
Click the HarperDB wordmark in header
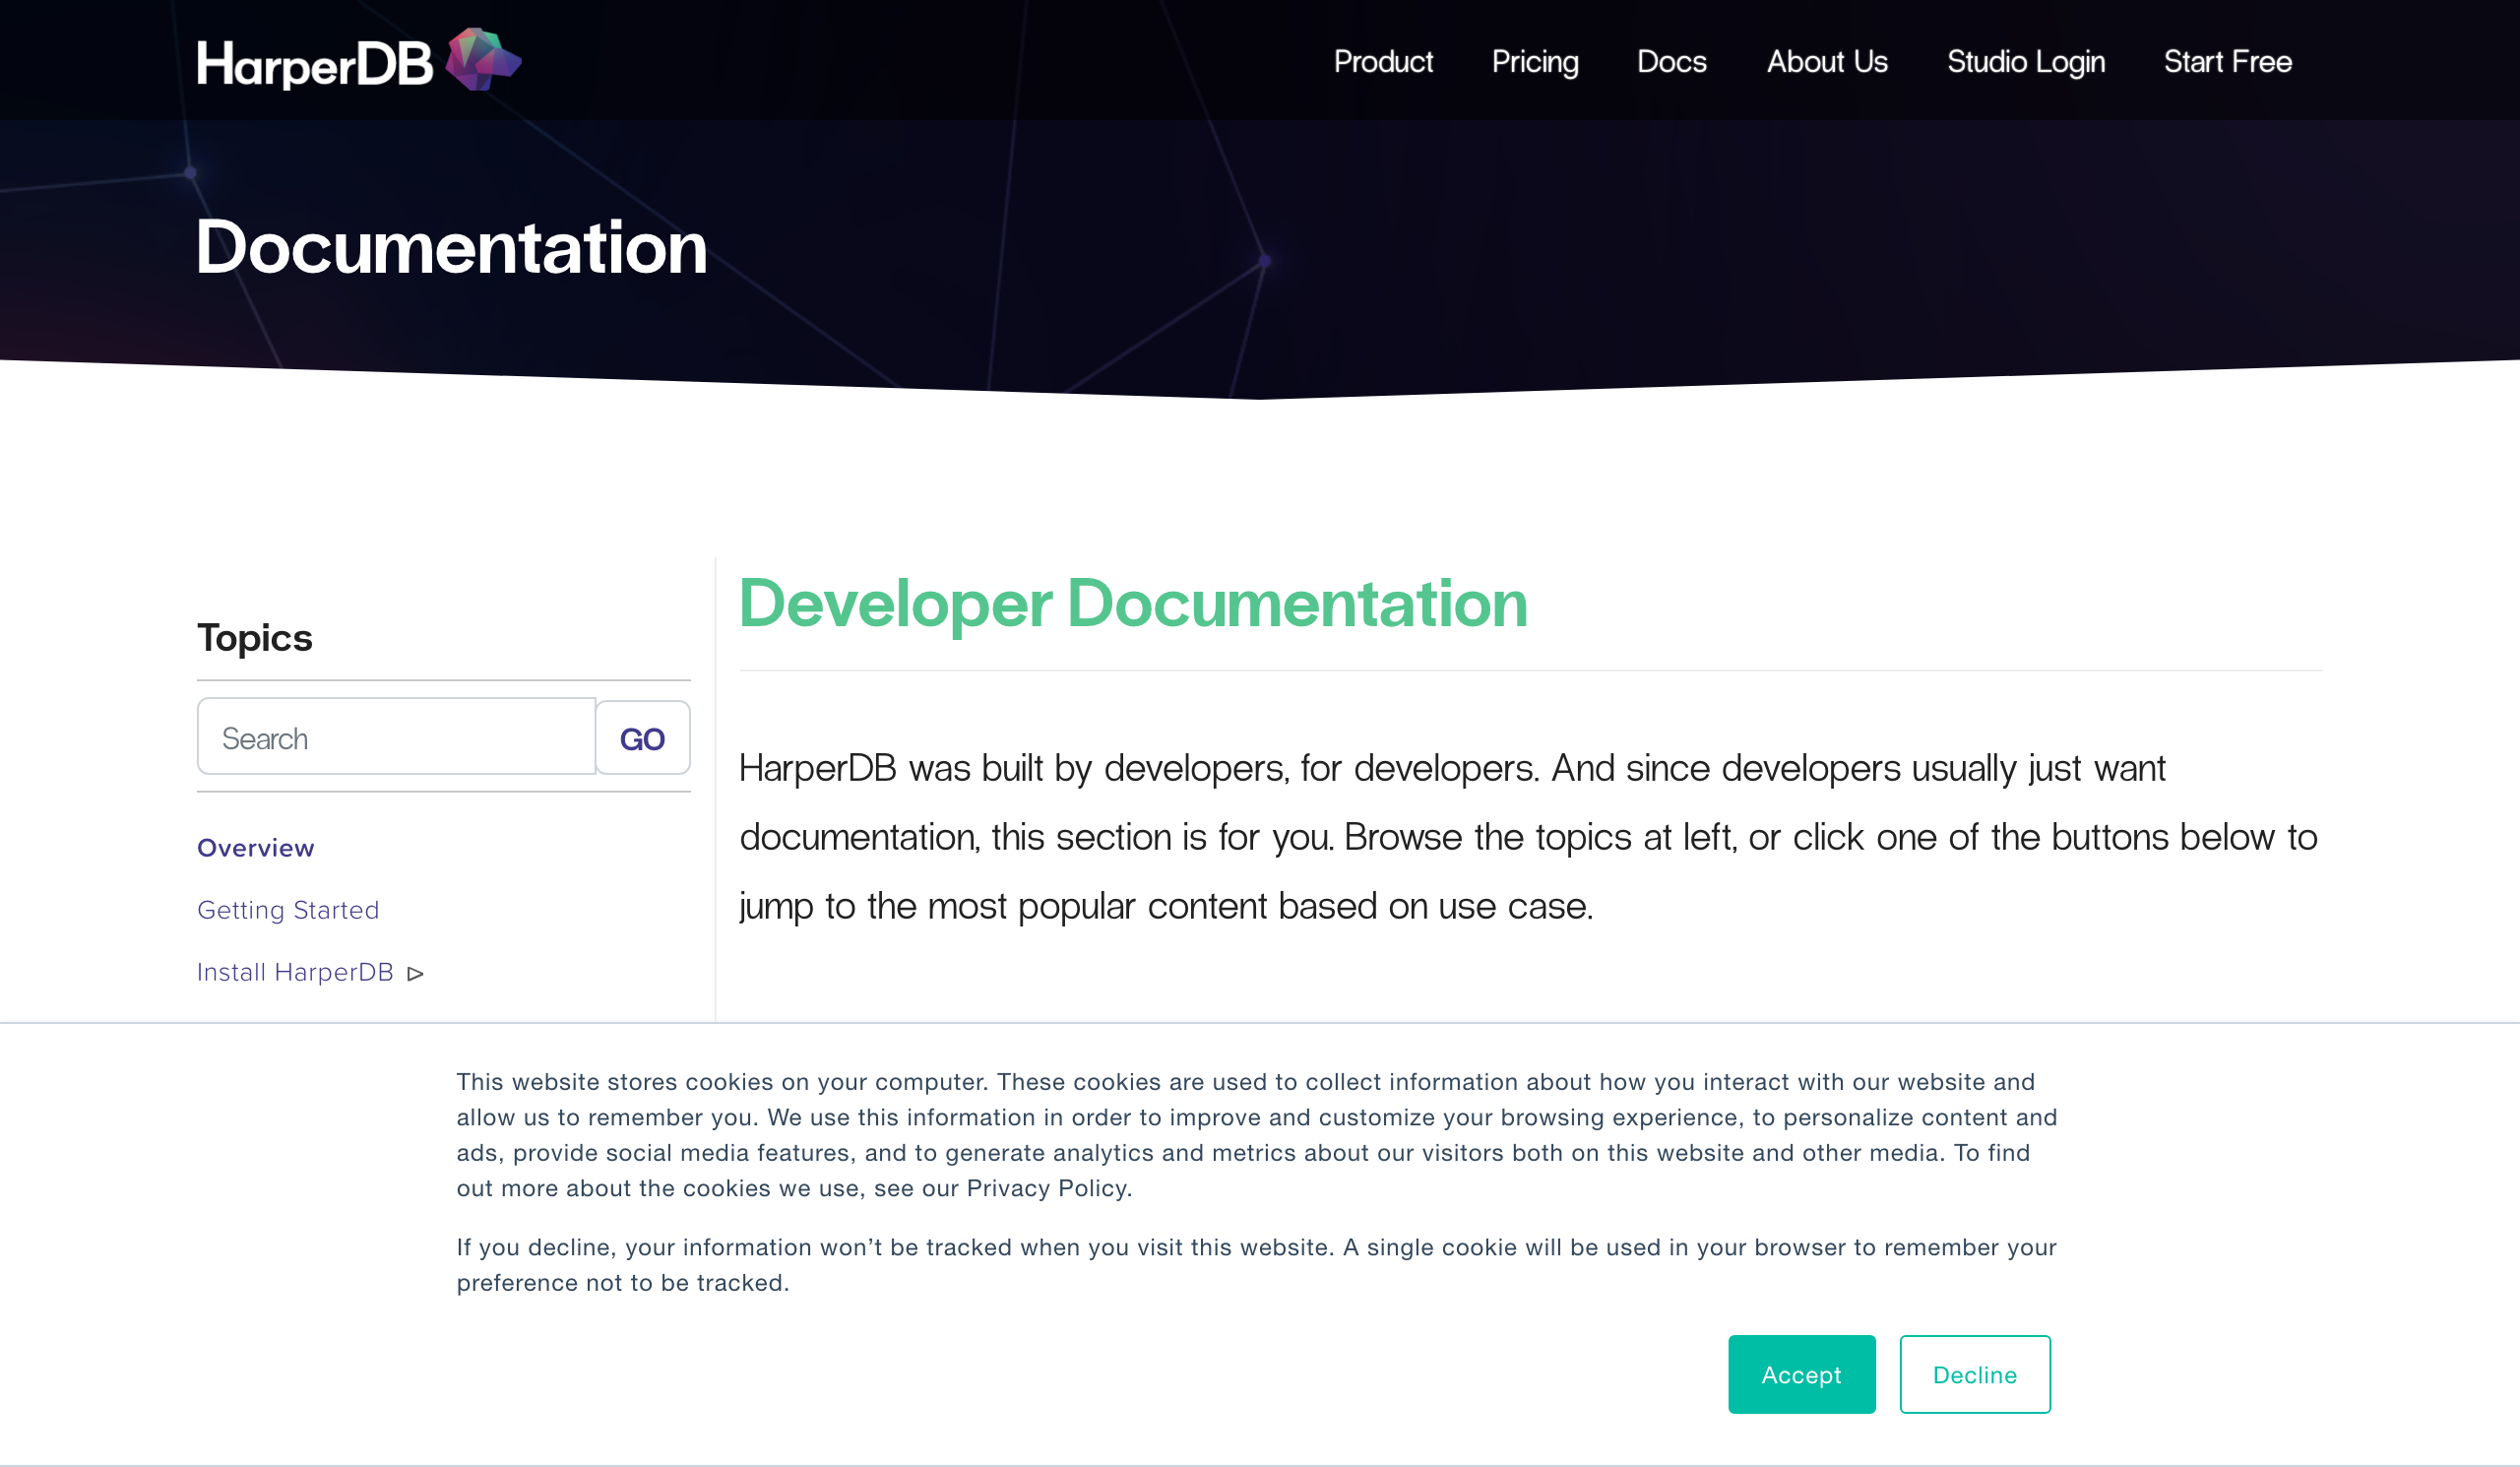(x=314, y=64)
